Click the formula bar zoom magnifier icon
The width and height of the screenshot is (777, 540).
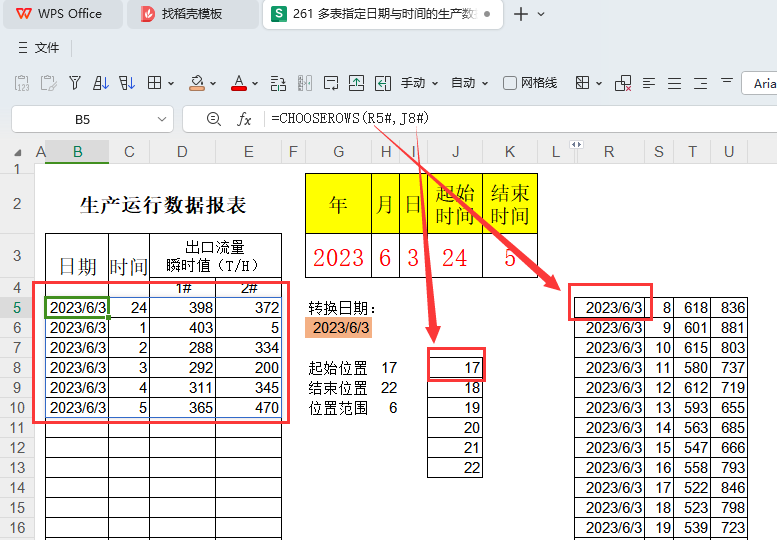tap(214, 119)
